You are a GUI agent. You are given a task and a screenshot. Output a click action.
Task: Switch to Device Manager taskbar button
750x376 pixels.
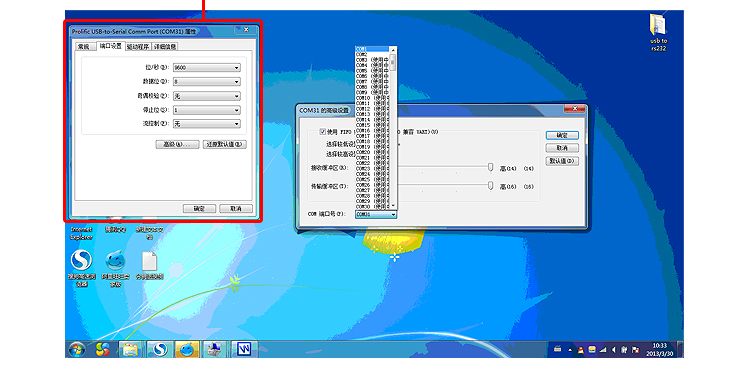point(215,349)
